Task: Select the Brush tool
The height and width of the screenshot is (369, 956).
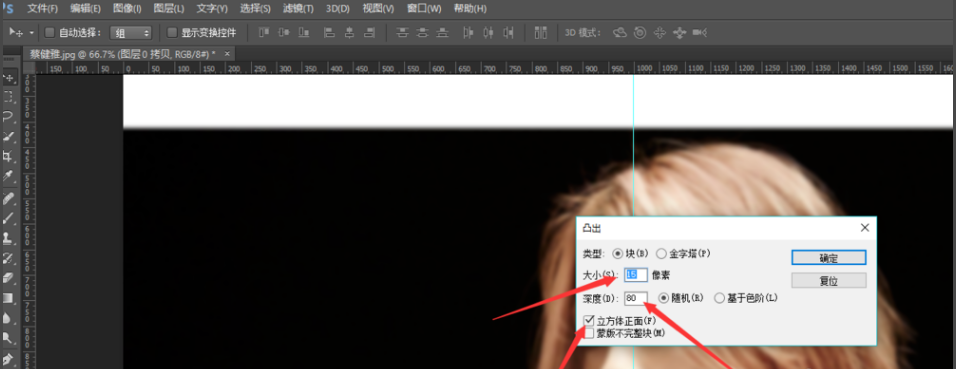Action: tap(9, 217)
